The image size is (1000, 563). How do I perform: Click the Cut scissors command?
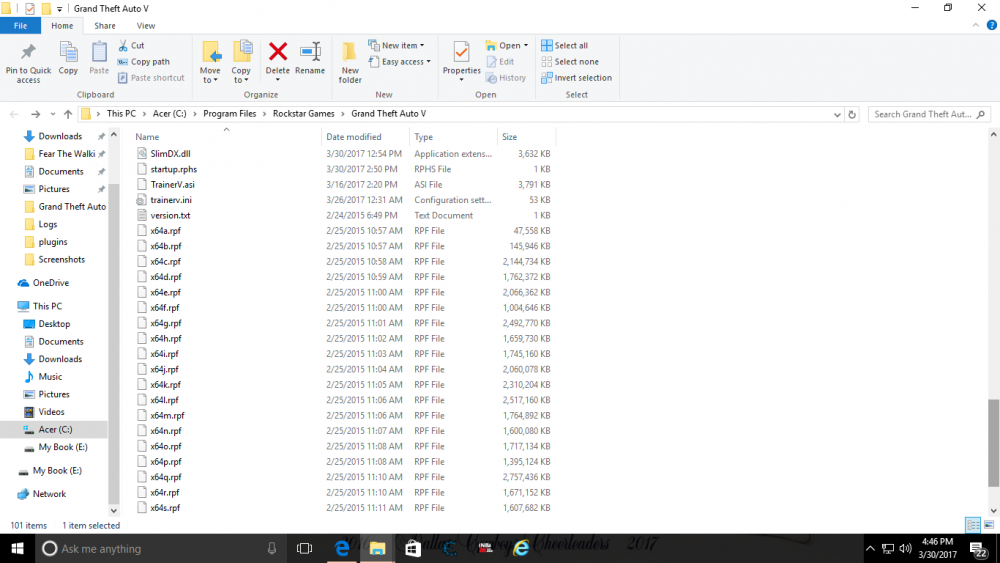[x=131, y=46]
